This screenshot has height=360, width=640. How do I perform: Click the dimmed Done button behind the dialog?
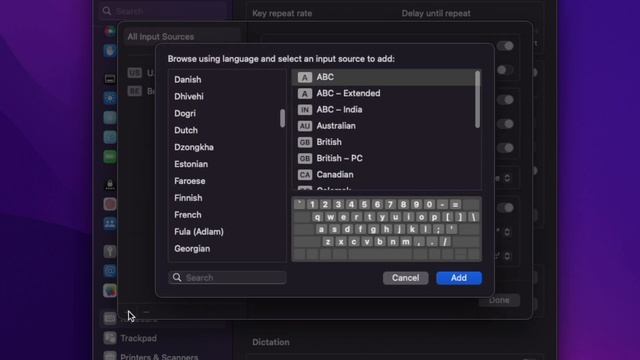[x=499, y=300]
